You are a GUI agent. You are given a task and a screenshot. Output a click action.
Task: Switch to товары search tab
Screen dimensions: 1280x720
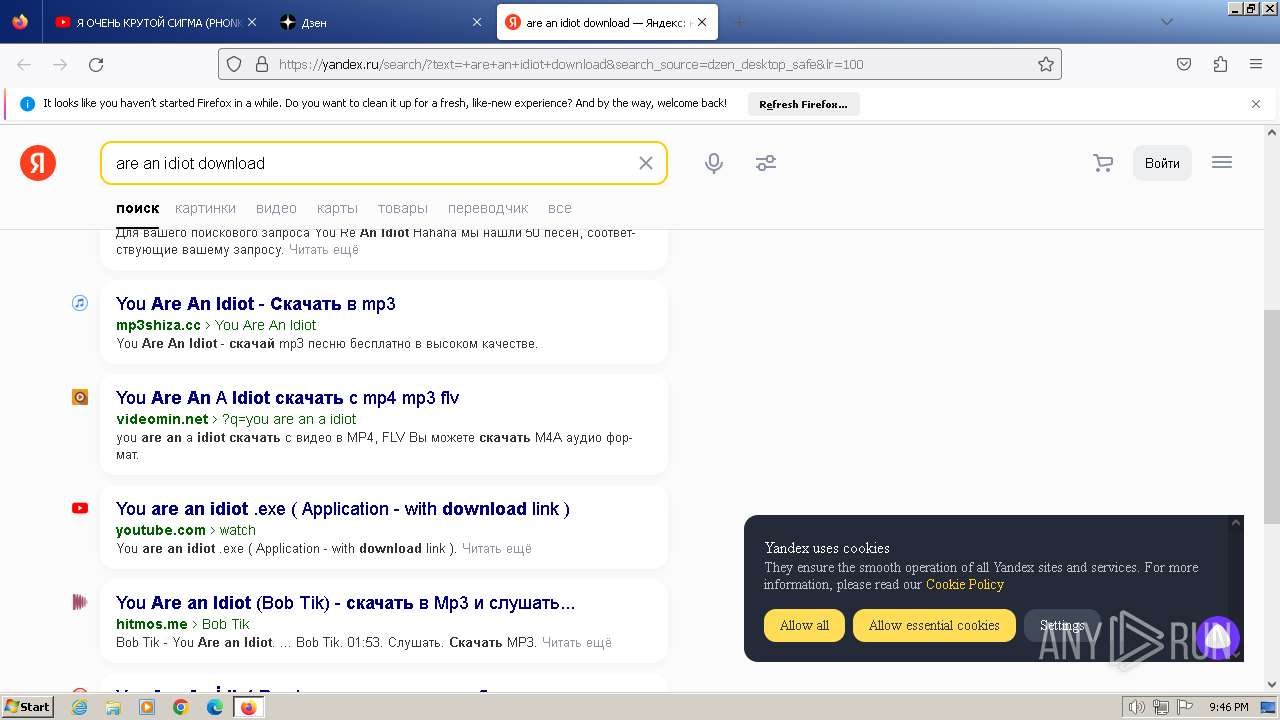pyautogui.click(x=403, y=208)
